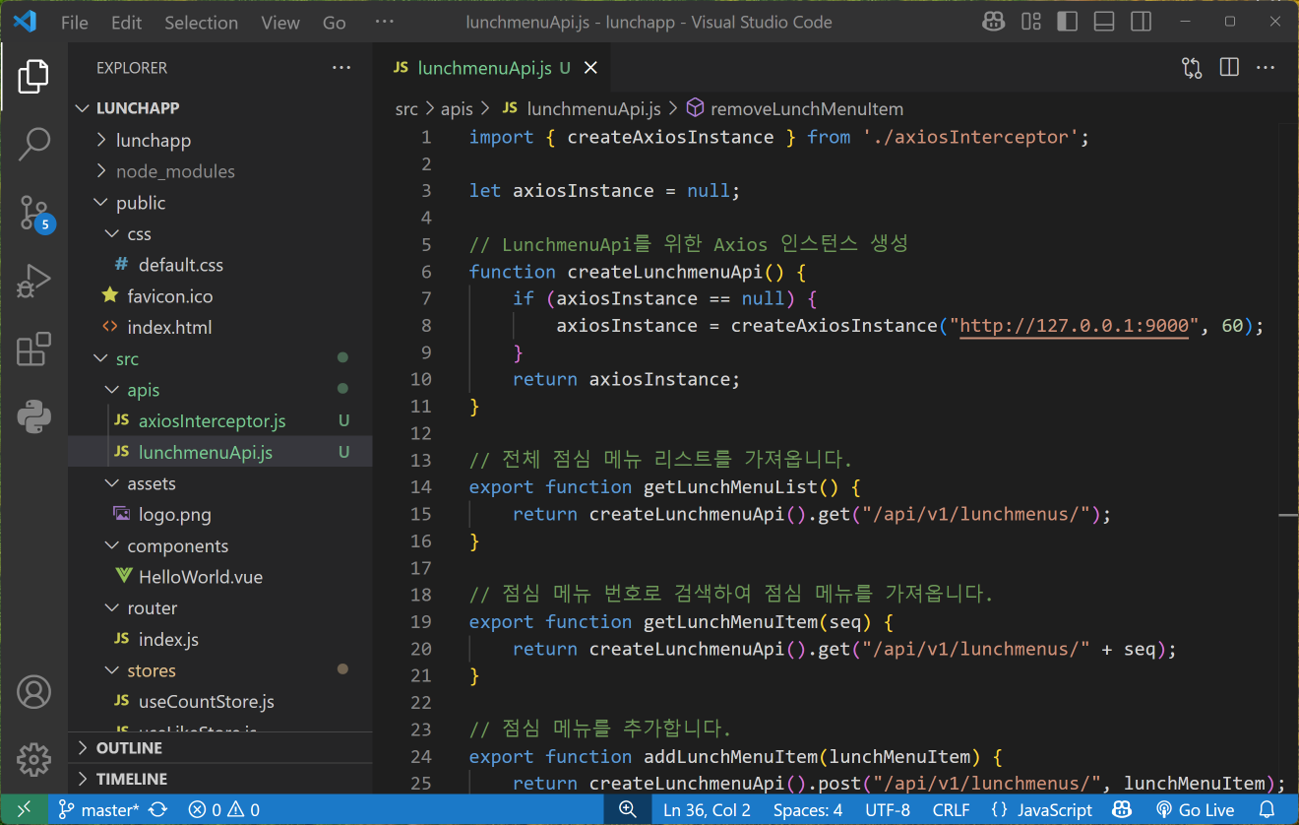Open the View menu

280,22
